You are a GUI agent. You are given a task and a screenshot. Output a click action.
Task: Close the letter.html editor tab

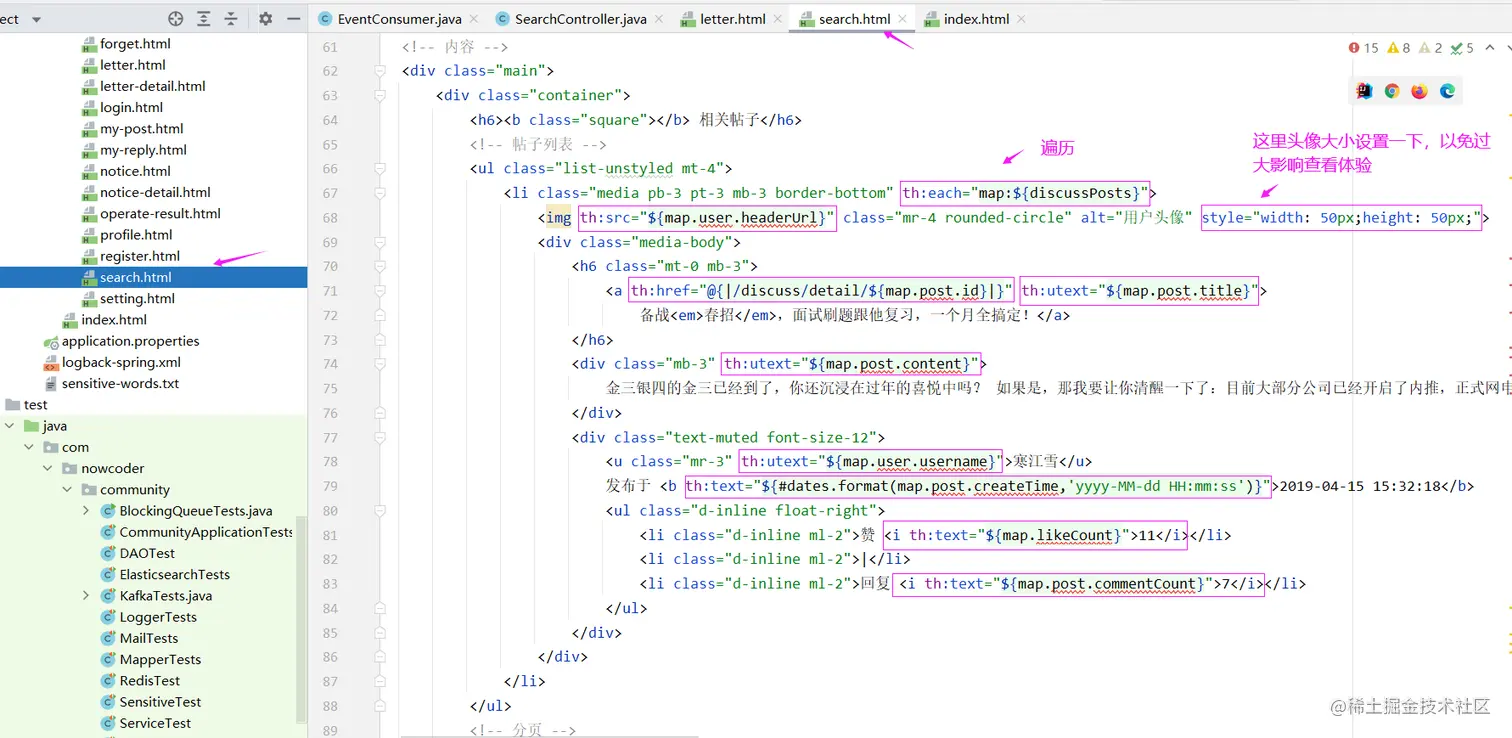tap(779, 19)
